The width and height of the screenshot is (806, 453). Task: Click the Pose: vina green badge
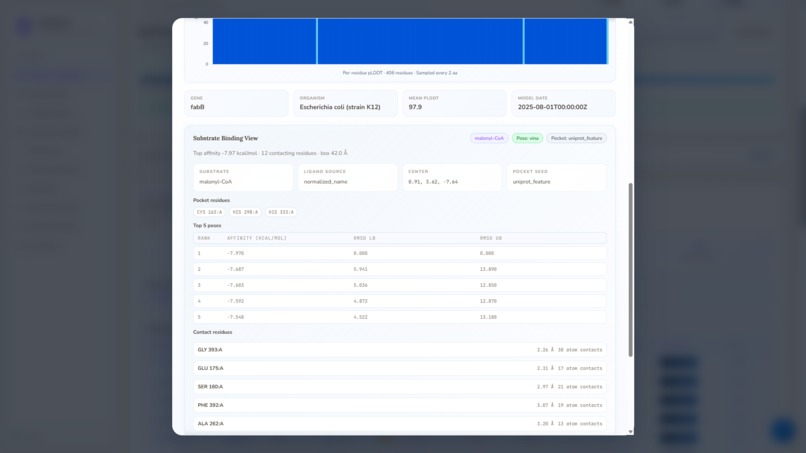[x=527, y=138]
